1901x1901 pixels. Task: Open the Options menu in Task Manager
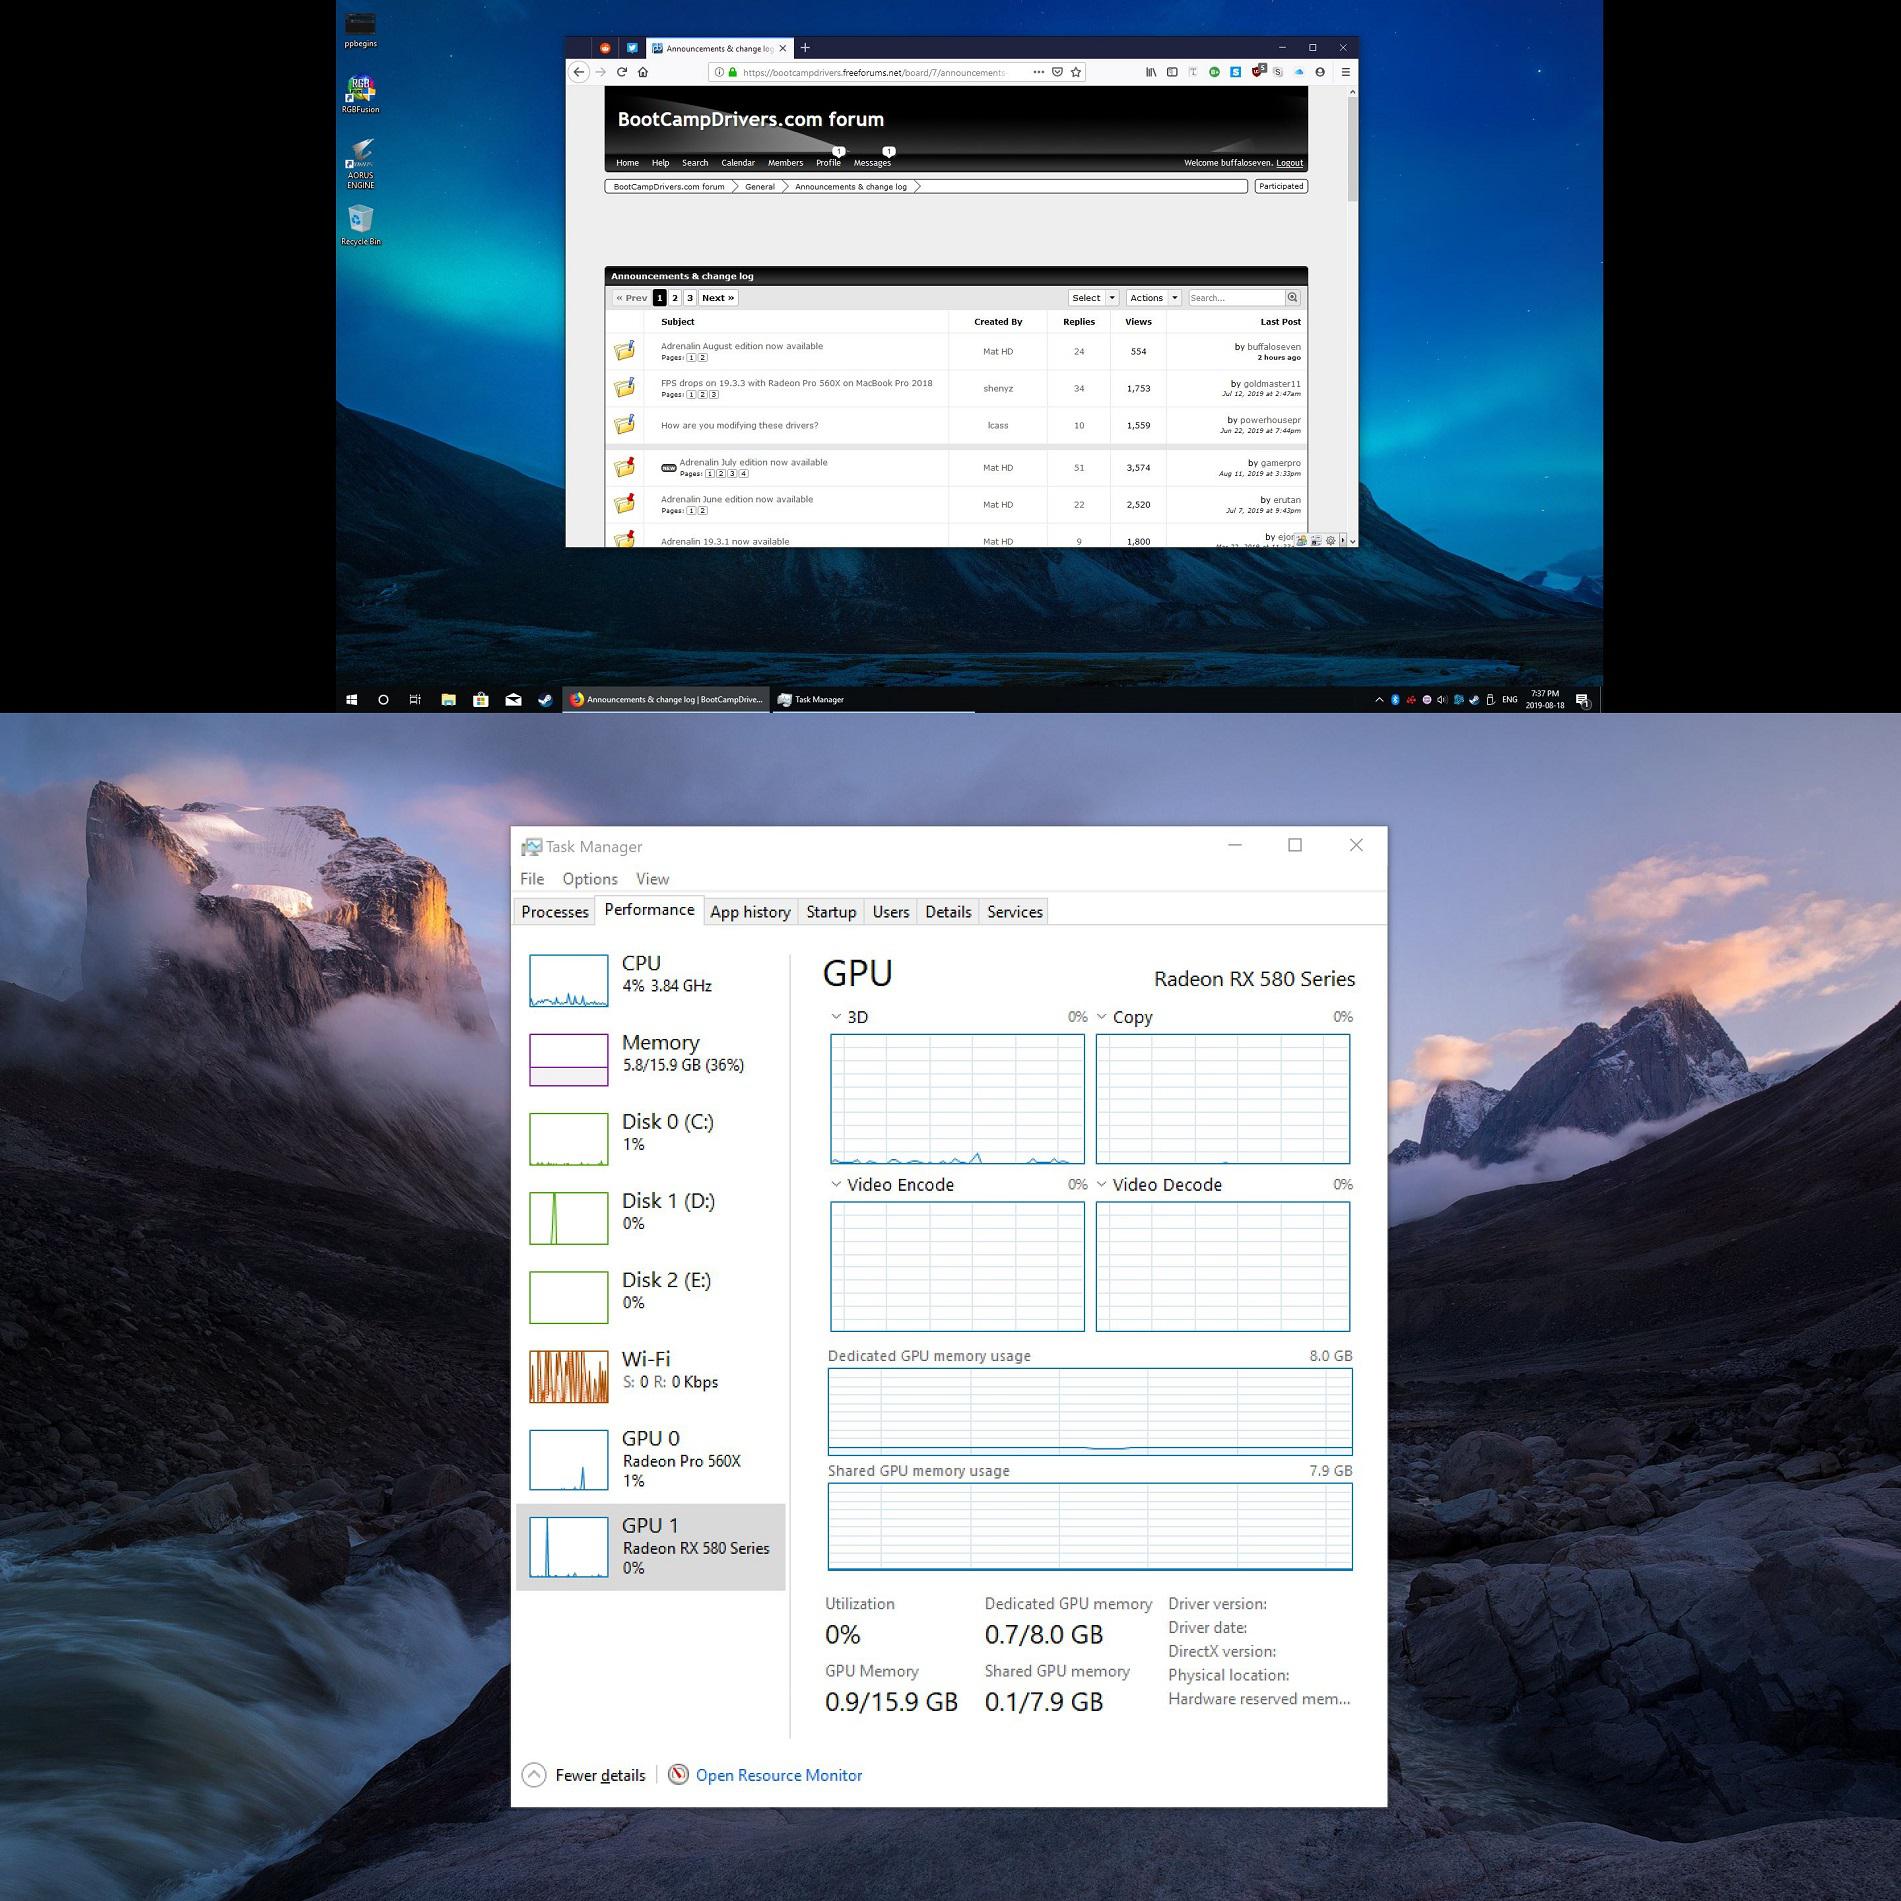click(x=589, y=878)
